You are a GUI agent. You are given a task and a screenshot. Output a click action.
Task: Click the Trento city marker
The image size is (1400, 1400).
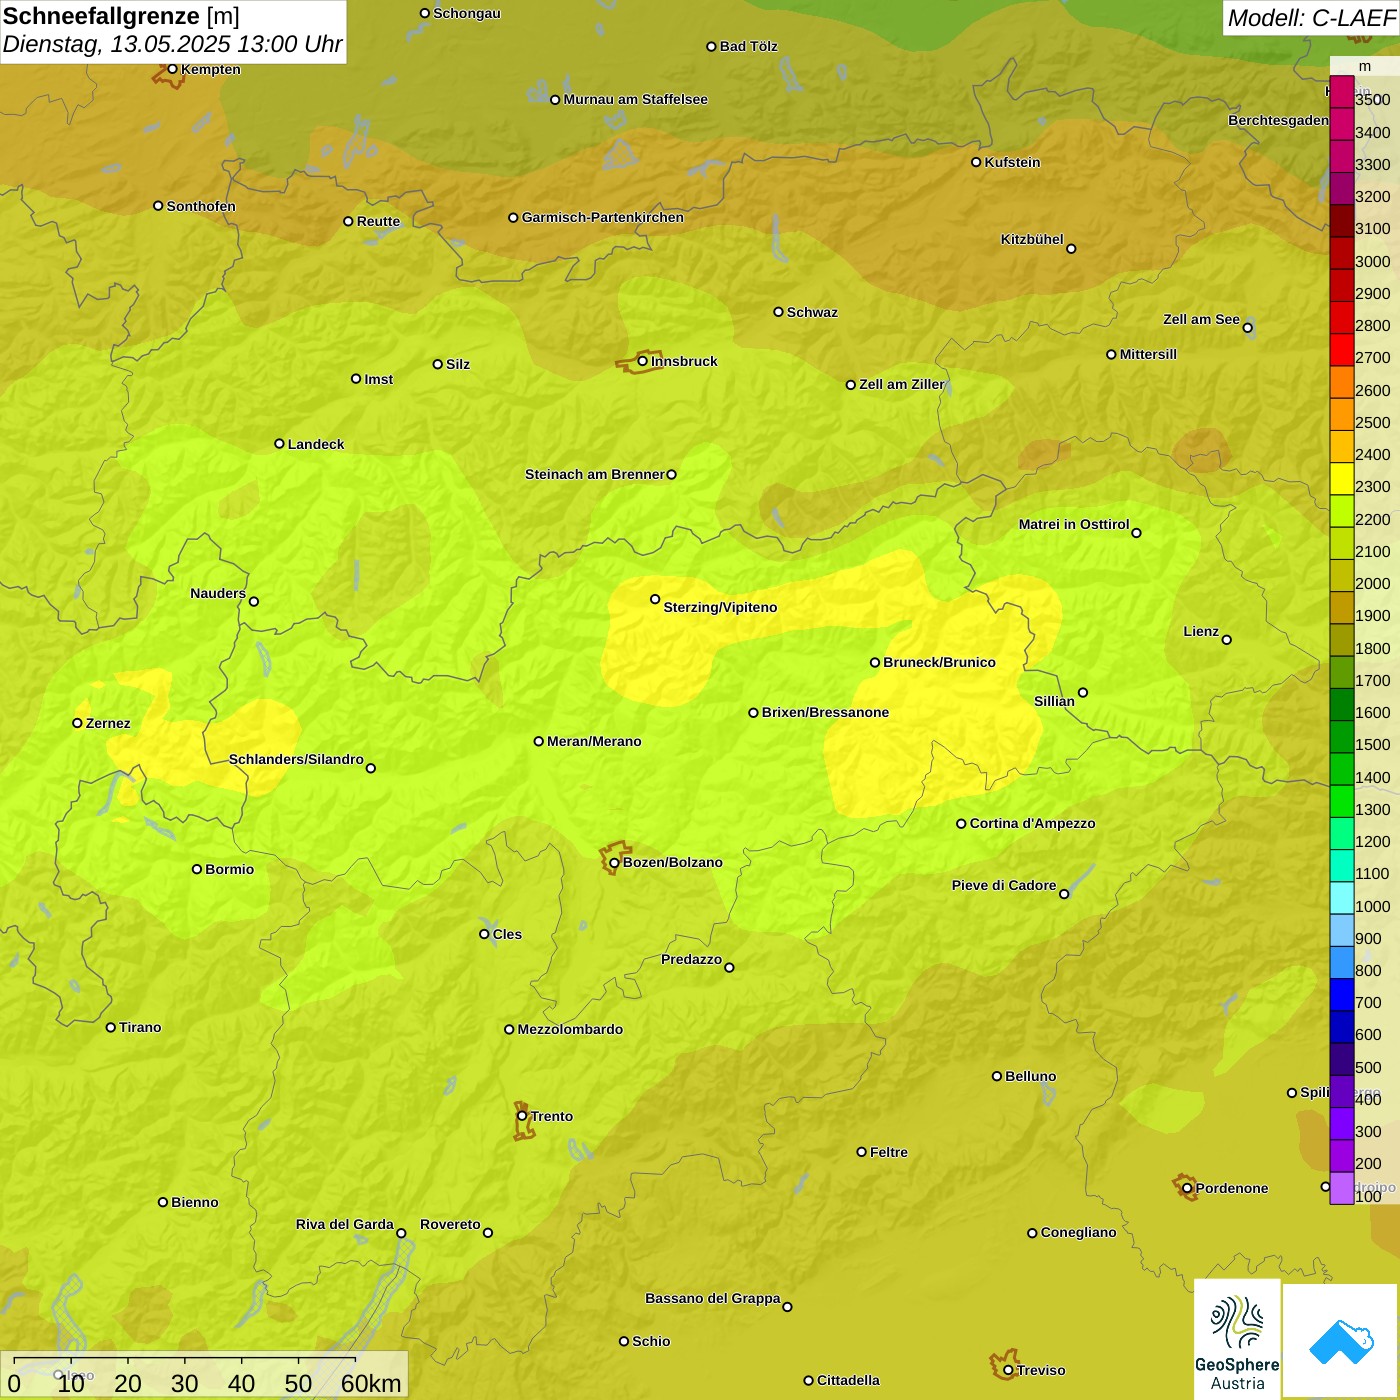click(522, 1116)
